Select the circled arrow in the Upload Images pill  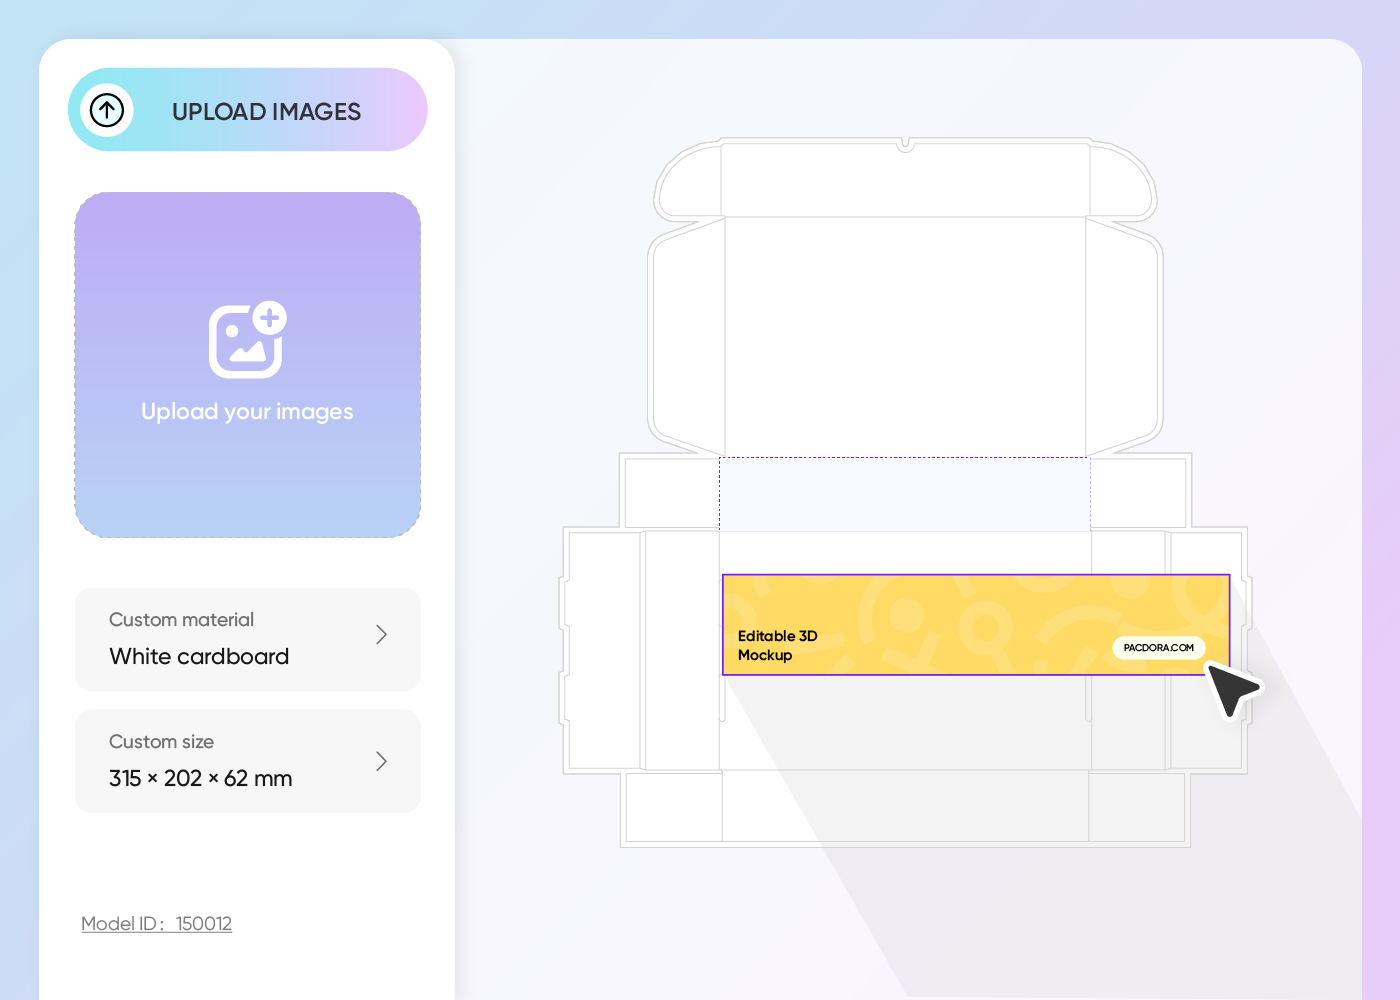(107, 110)
